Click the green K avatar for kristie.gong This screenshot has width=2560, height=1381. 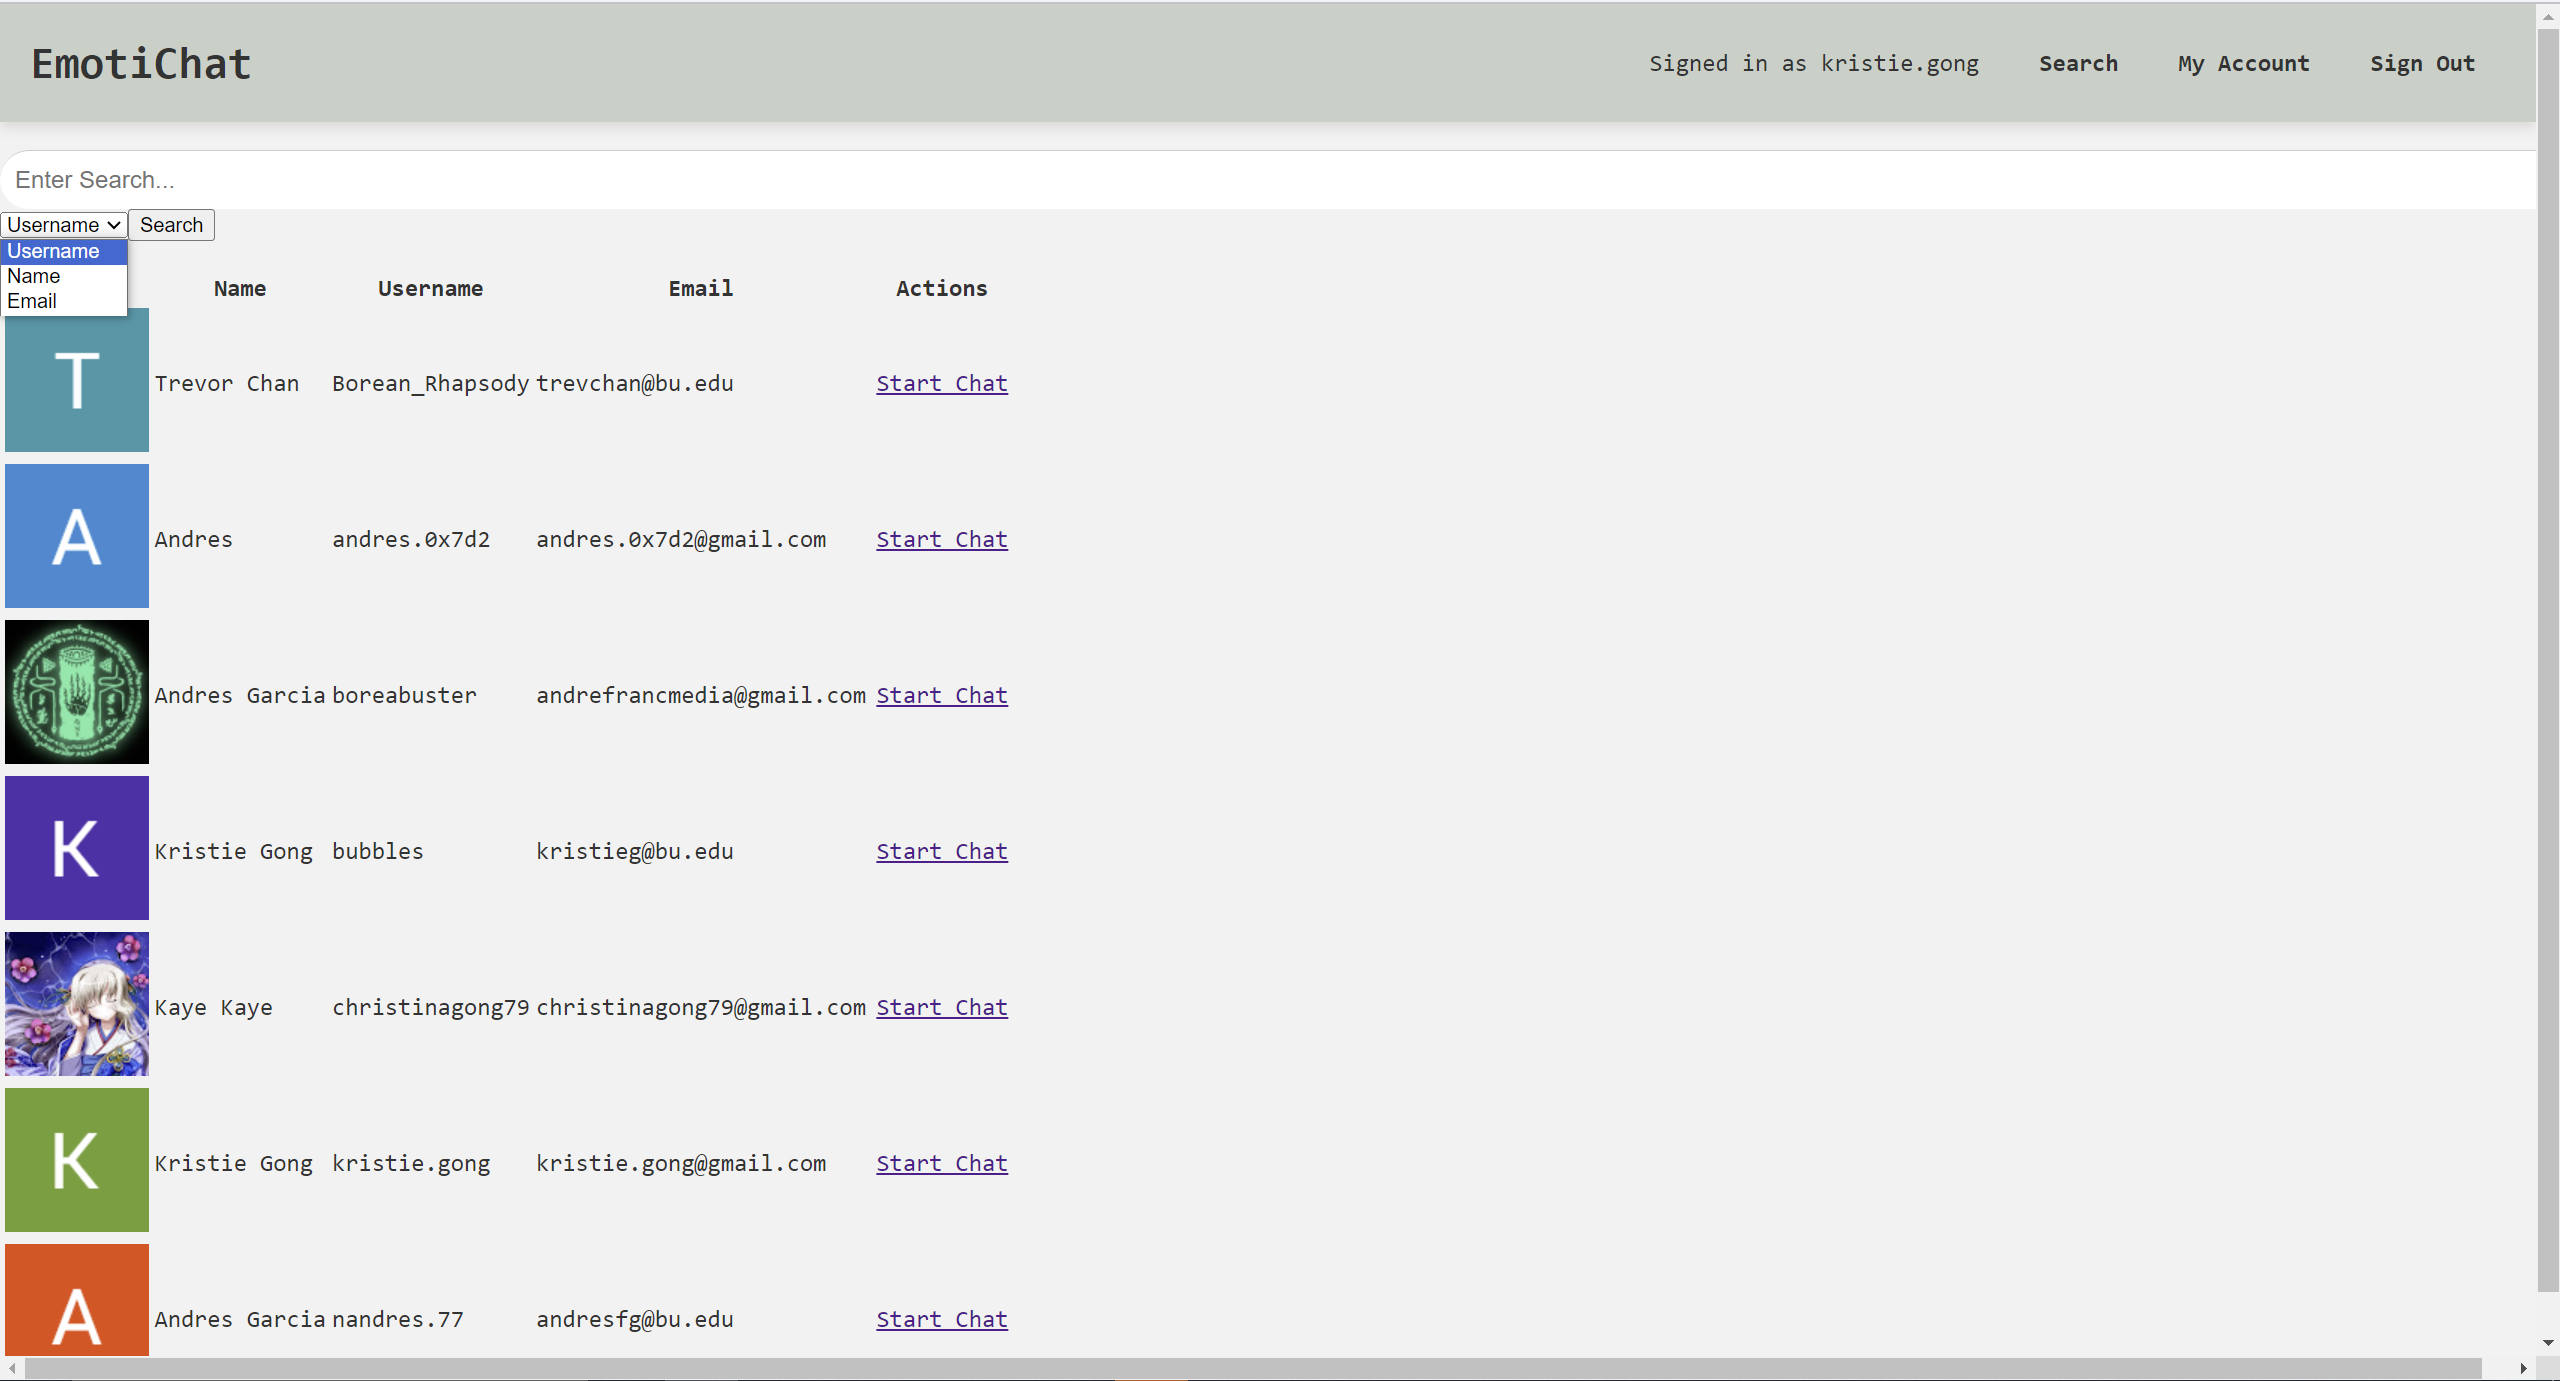(77, 1160)
